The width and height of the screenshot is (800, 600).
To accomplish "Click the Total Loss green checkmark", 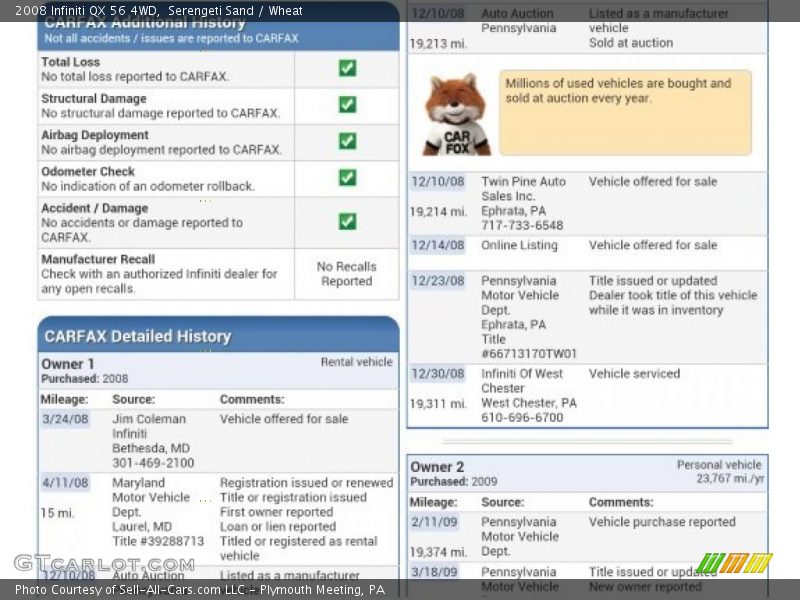I will coord(347,68).
